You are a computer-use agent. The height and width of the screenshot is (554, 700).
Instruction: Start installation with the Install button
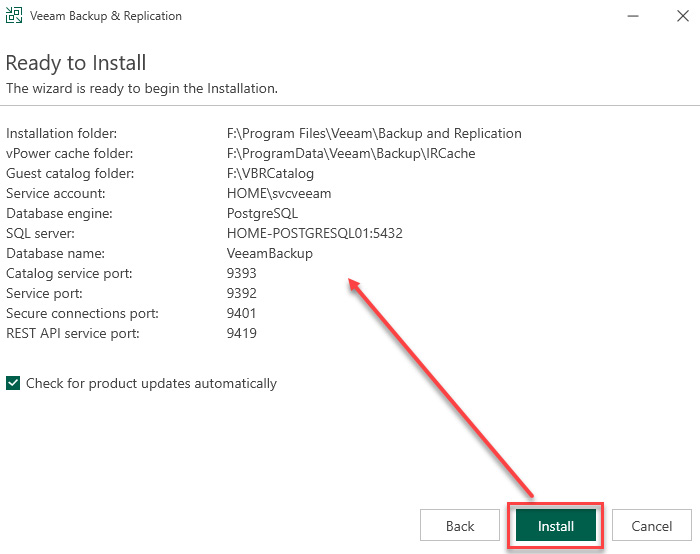coord(556,525)
